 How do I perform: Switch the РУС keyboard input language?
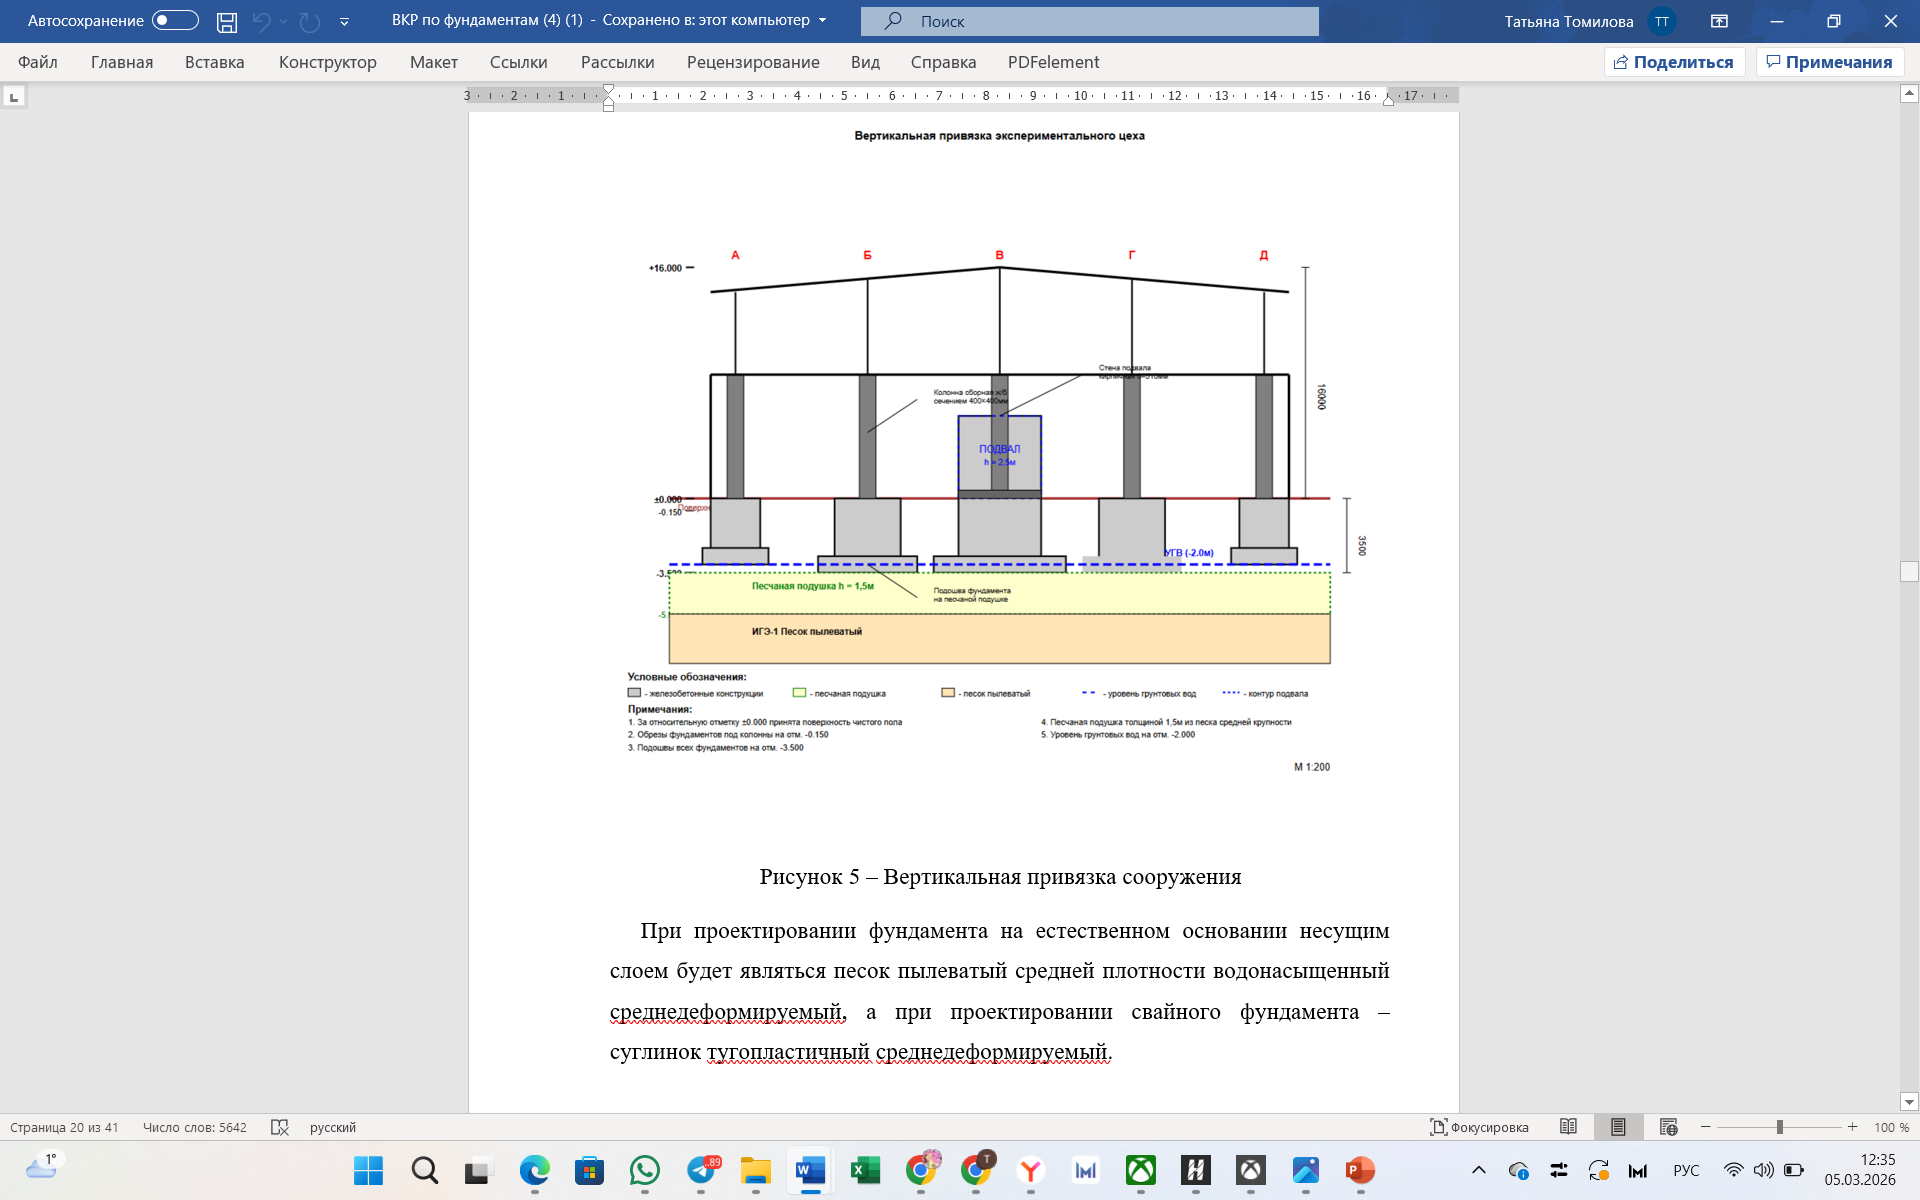(x=1686, y=1170)
